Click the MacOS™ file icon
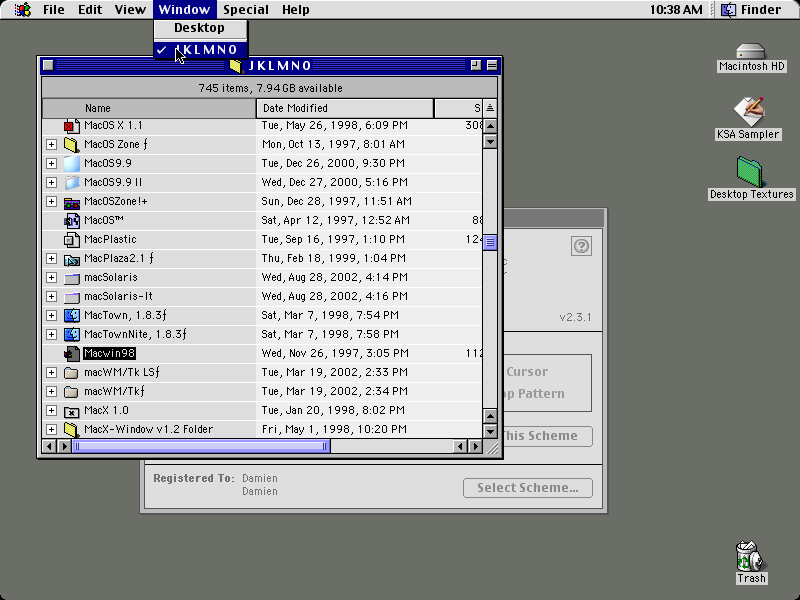This screenshot has height=600, width=800. tap(71, 220)
